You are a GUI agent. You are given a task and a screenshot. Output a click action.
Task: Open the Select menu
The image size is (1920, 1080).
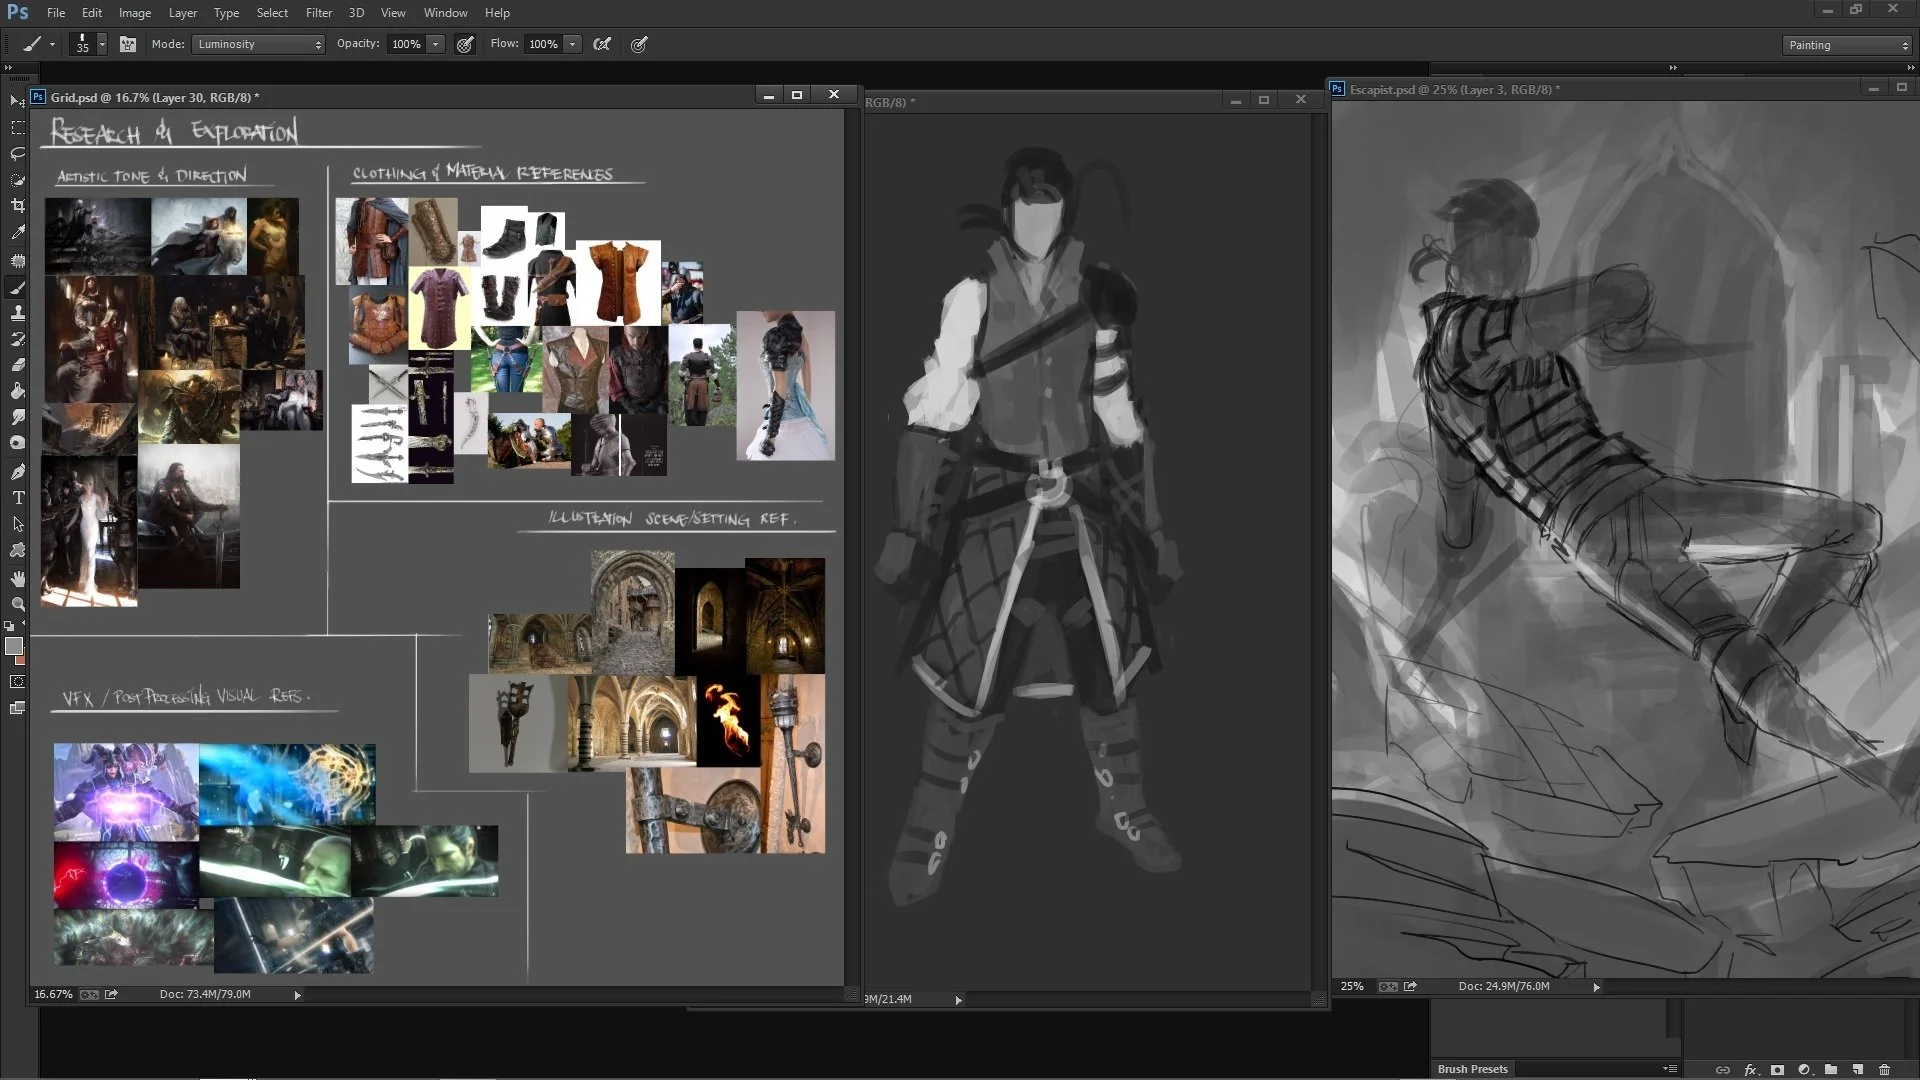272,13
